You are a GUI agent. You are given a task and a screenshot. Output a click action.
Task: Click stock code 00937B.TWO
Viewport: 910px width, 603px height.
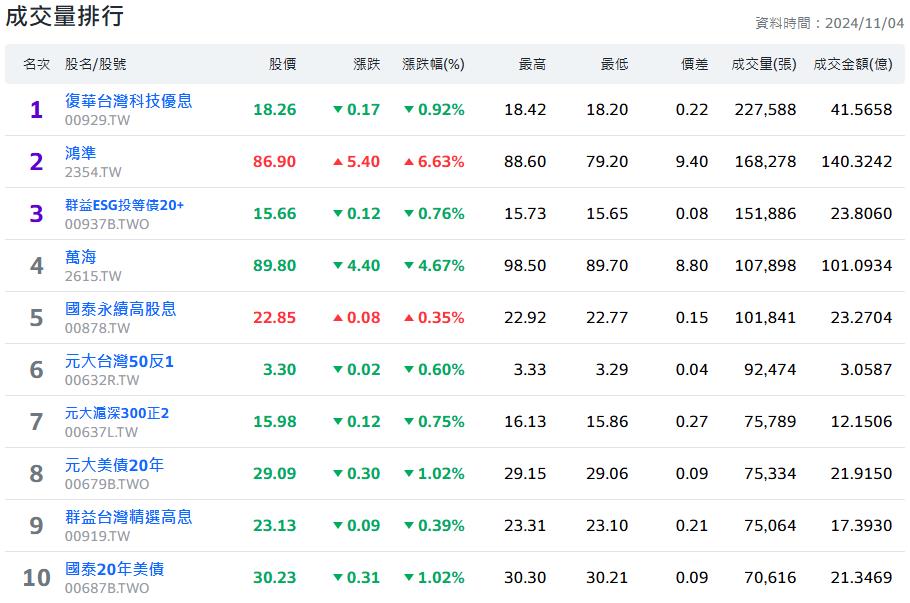click(107, 224)
